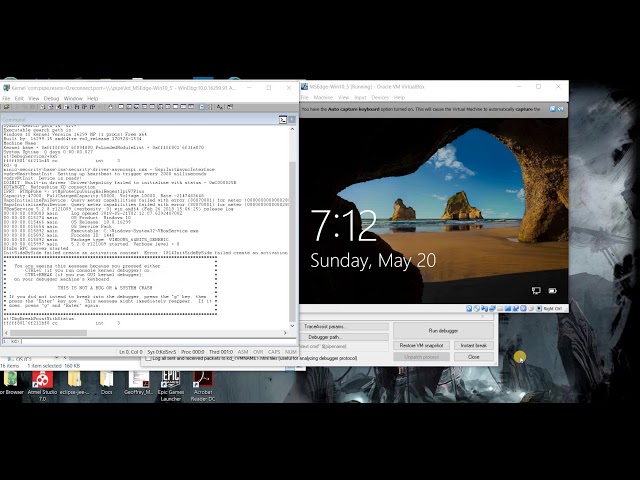Open the Locals window toolbar icon in WinDbg
The width and height of the screenshot is (640, 480).
point(137,107)
